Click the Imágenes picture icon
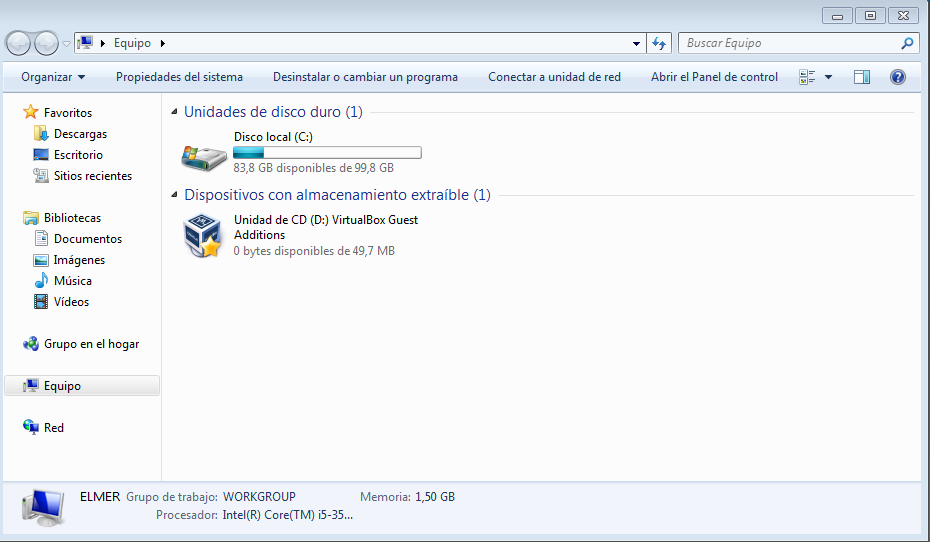This screenshot has width=930, height=542. [x=41, y=260]
